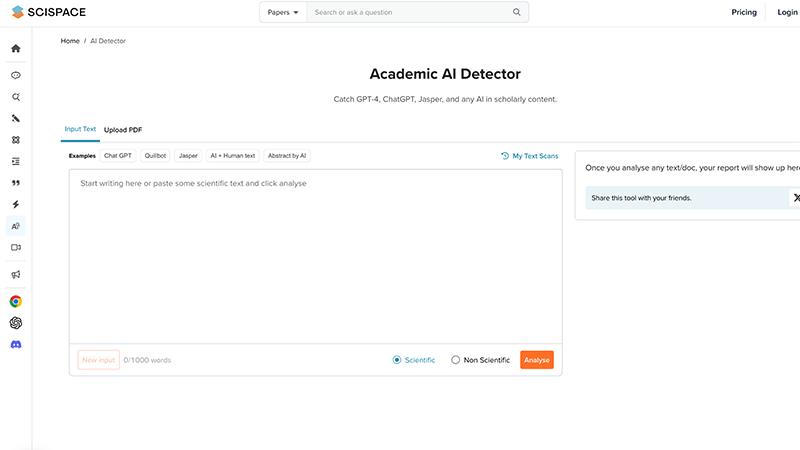Open the lightning bolt icon in sidebar
800x450 pixels.
(x=16, y=205)
